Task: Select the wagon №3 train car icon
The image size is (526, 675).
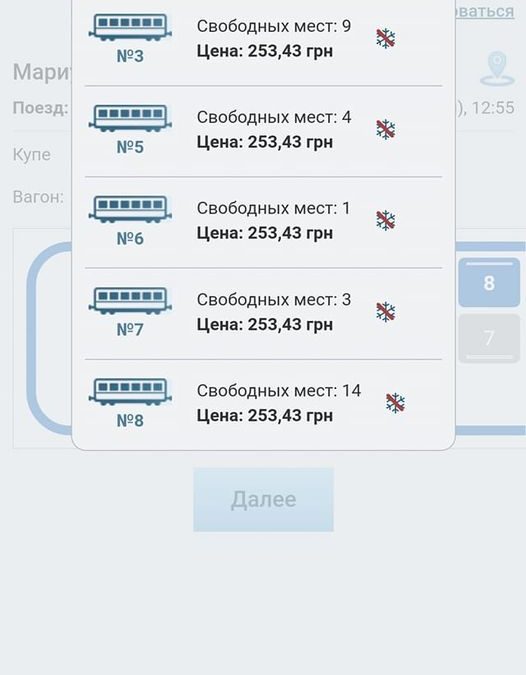Action: [130, 28]
